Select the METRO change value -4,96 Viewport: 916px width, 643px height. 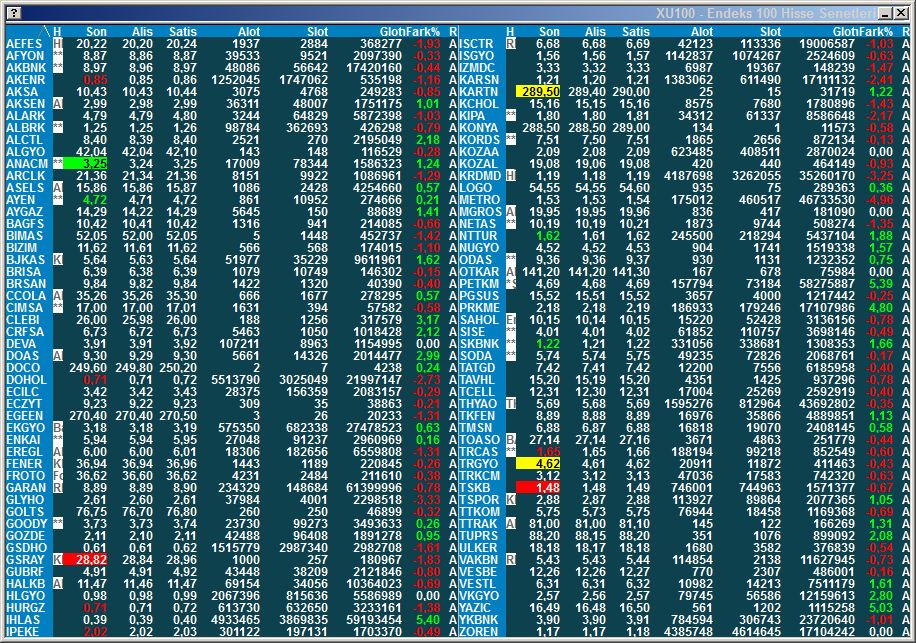pyautogui.click(x=880, y=200)
